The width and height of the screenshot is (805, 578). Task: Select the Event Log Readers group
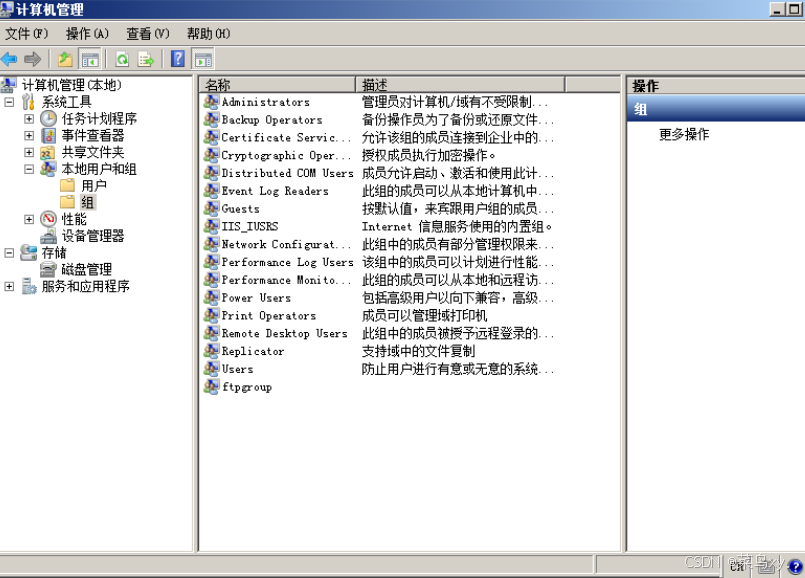click(275, 191)
